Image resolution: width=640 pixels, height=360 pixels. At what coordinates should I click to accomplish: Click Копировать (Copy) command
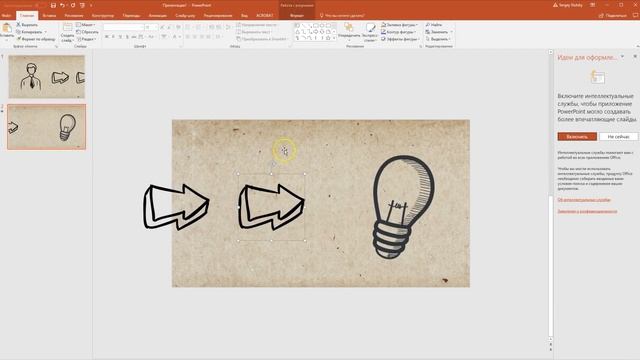pyautogui.click(x=29, y=32)
